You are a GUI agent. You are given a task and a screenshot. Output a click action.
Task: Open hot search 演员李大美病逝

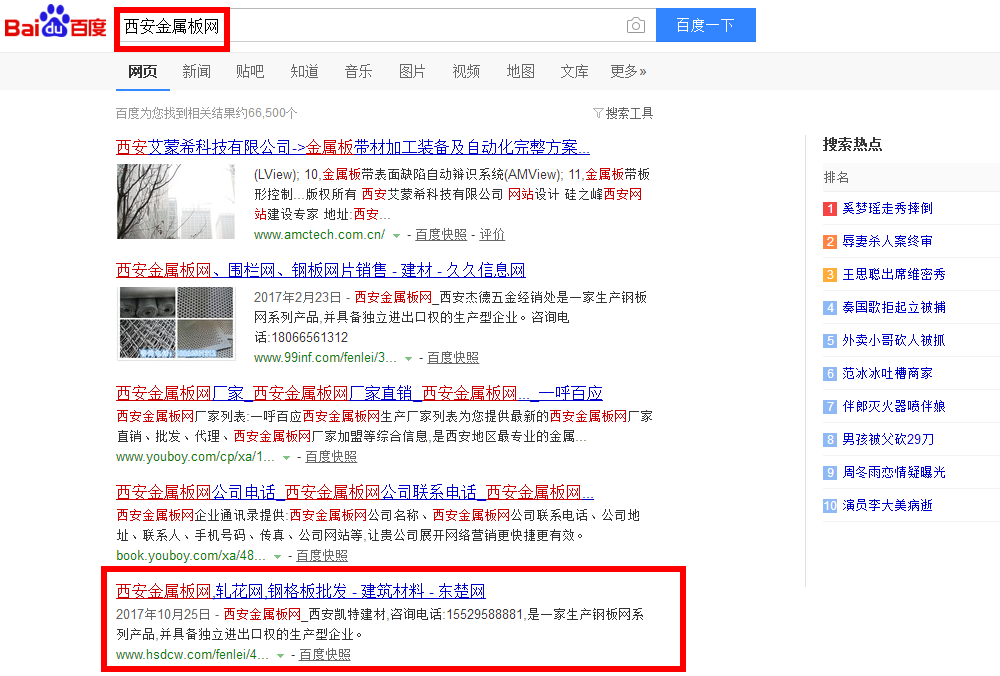pos(887,506)
